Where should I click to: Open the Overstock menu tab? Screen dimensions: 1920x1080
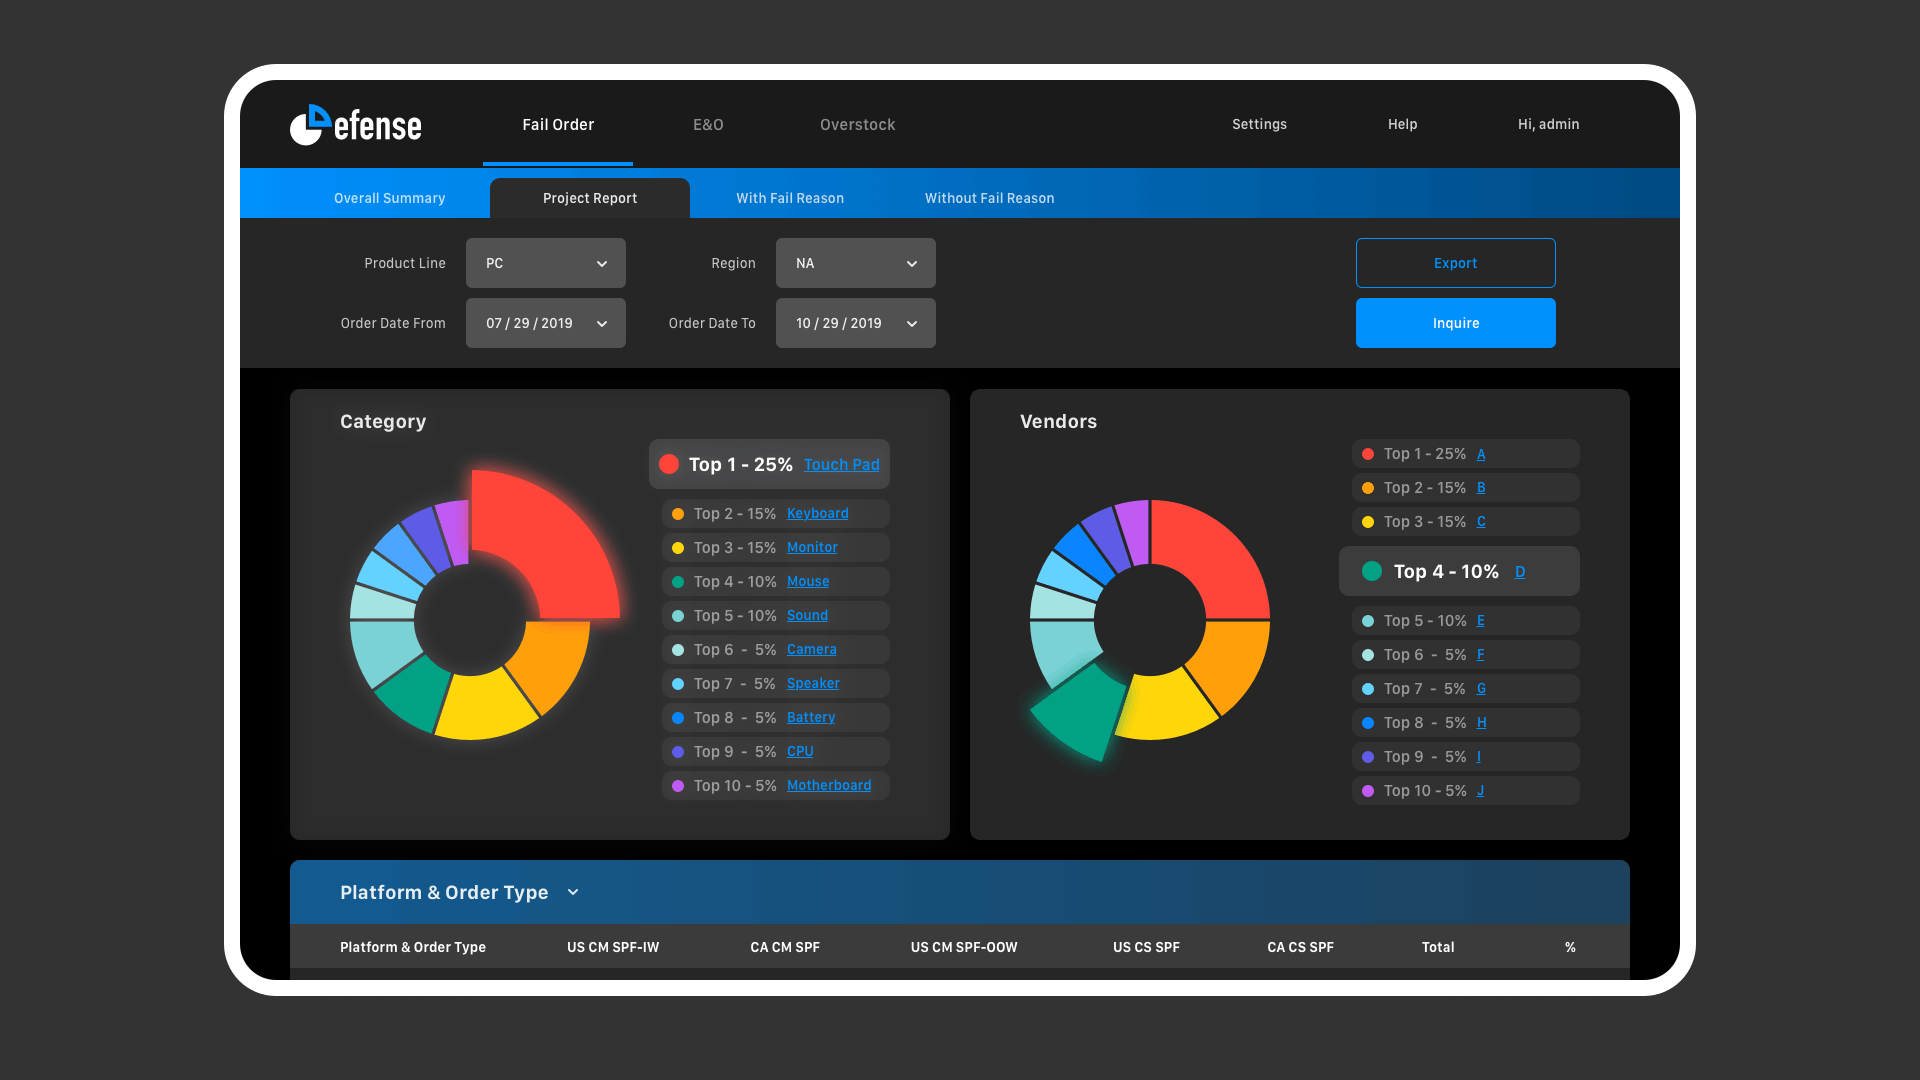(857, 125)
